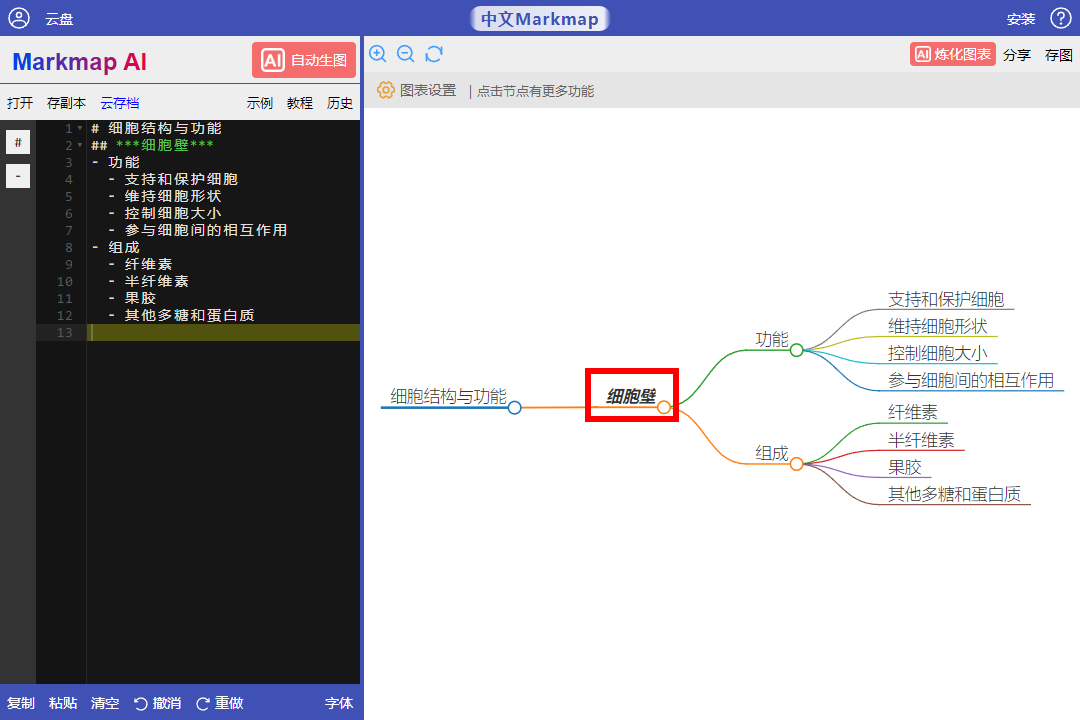Image resolution: width=1080 pixels, height=720 pixels.
Task: Open the 打开 menu item
Action: 20,103
